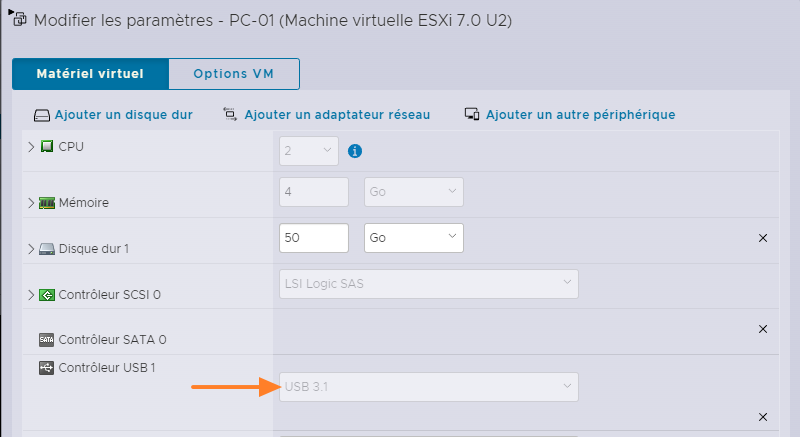The height and width of the screenshot is (437, 800).
Task: Open the disk size unit dropdown (Go)
Action: tap(413, 238)
